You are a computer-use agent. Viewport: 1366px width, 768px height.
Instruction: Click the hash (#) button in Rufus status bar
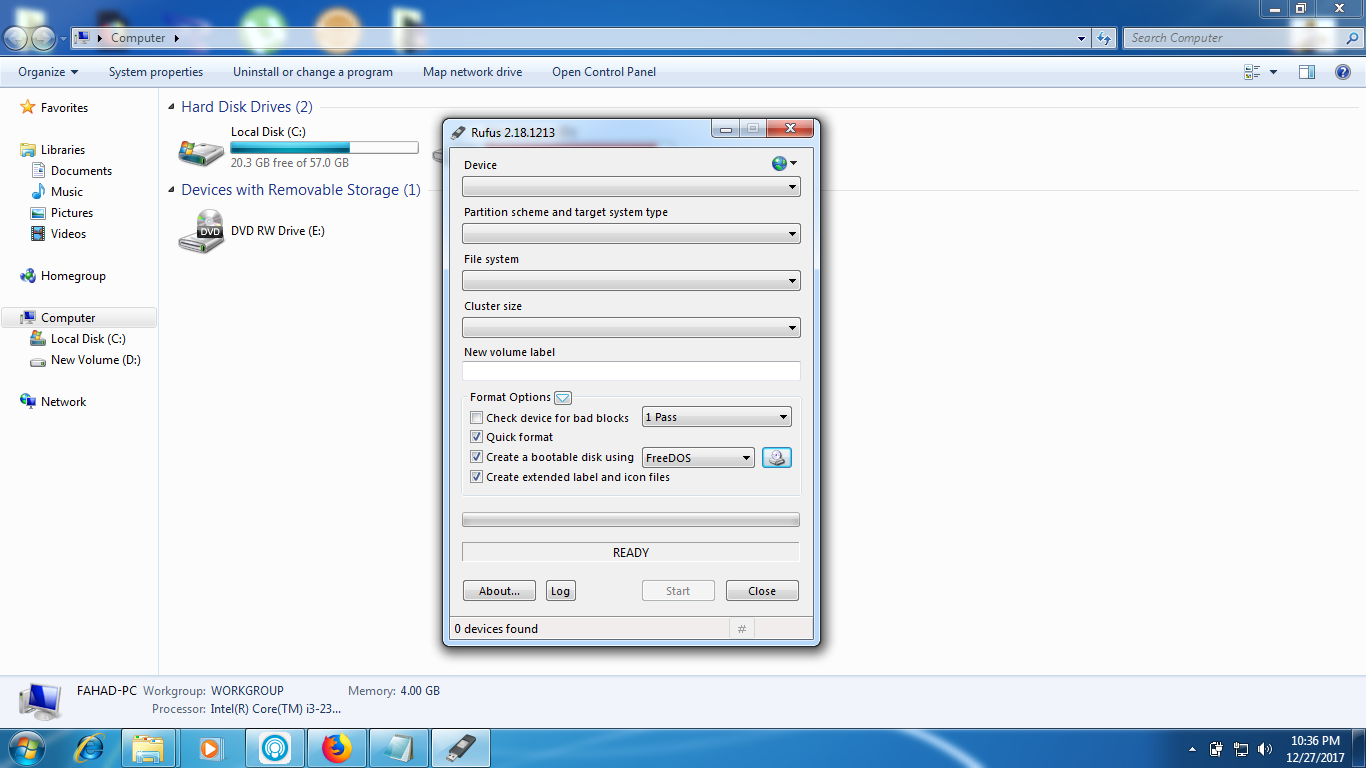[742, 629]
